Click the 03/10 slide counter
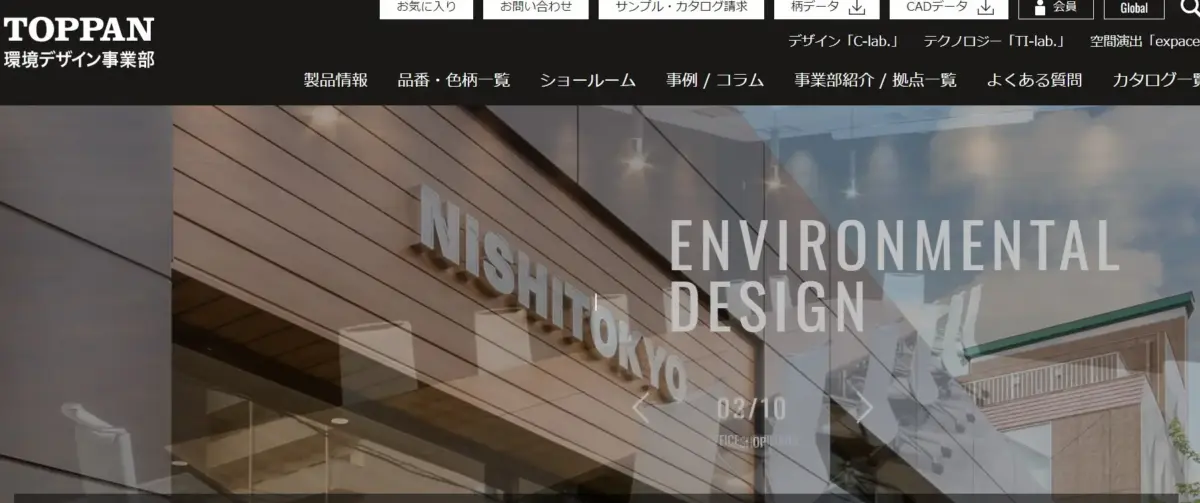The width and height of the screenshot is (1200, 503). [x=751, y=408]
